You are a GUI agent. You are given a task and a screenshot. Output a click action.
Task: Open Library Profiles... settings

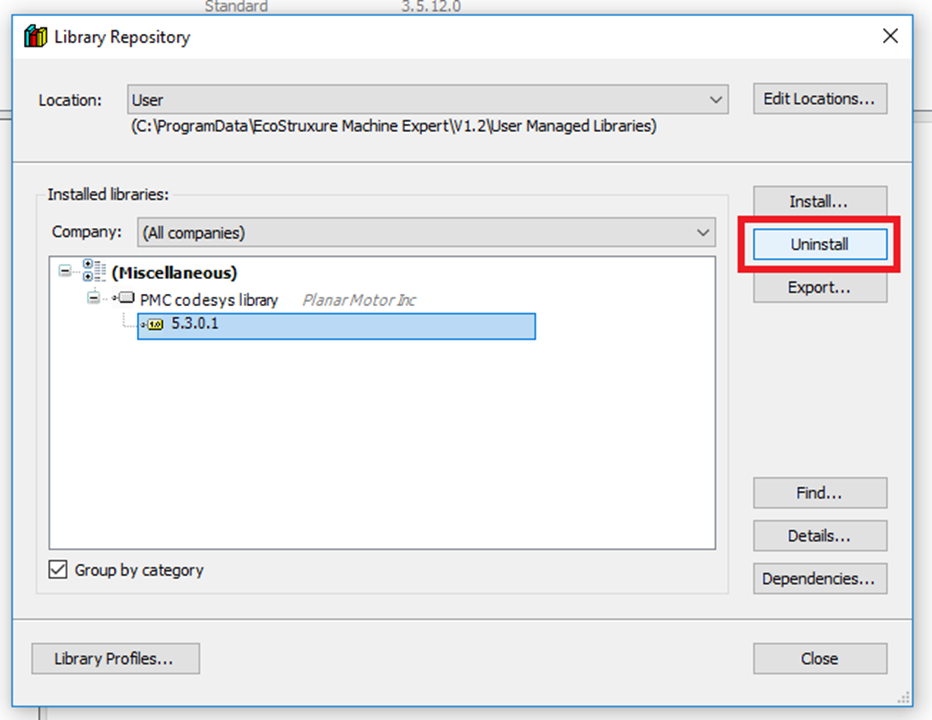[115, 659]
